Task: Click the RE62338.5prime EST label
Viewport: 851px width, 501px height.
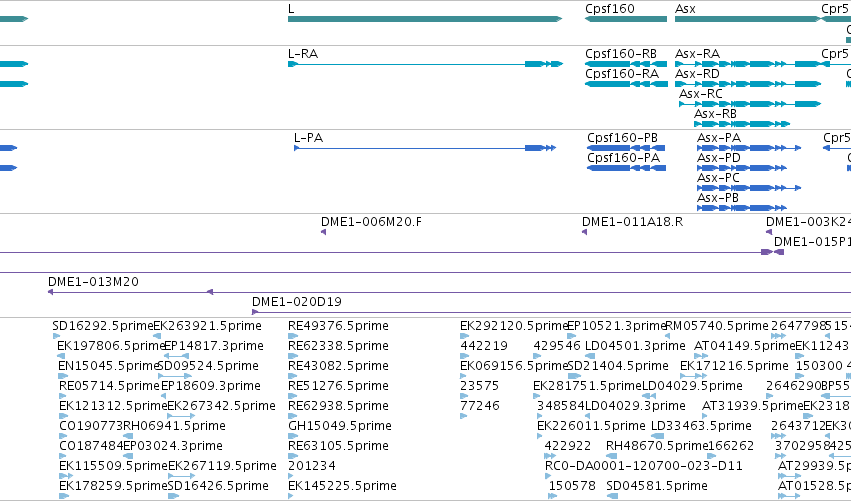Action: (338, 346)
